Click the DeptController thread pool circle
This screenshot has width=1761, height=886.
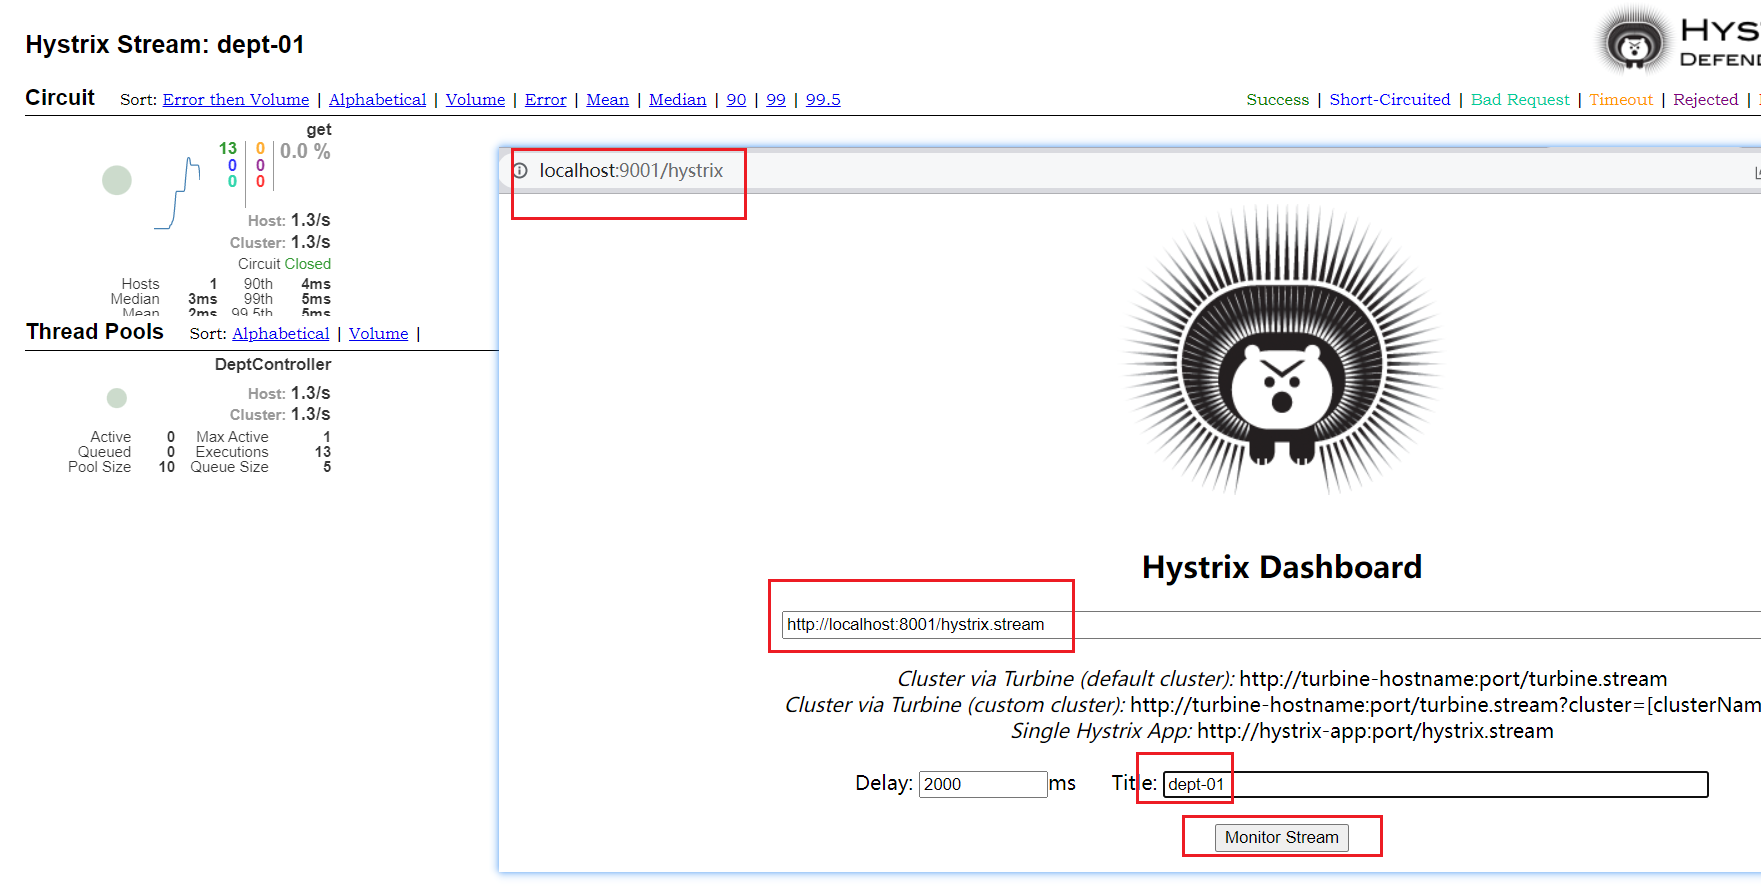(117, 398)
